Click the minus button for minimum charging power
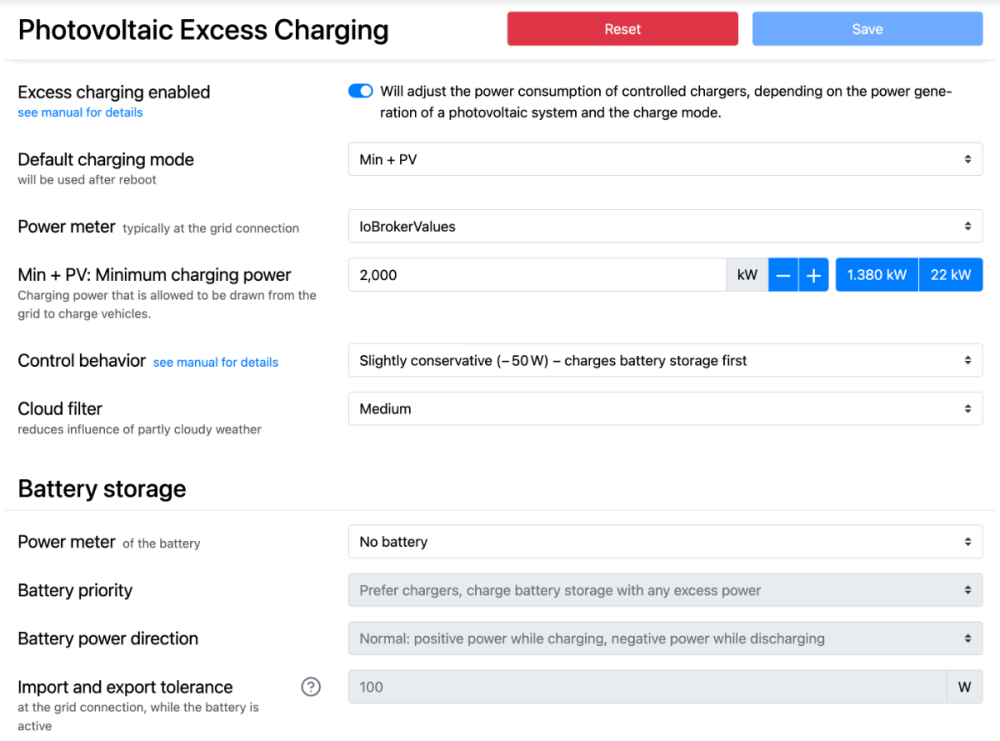Screen dimensions: 1000x741 coord(783,275)
